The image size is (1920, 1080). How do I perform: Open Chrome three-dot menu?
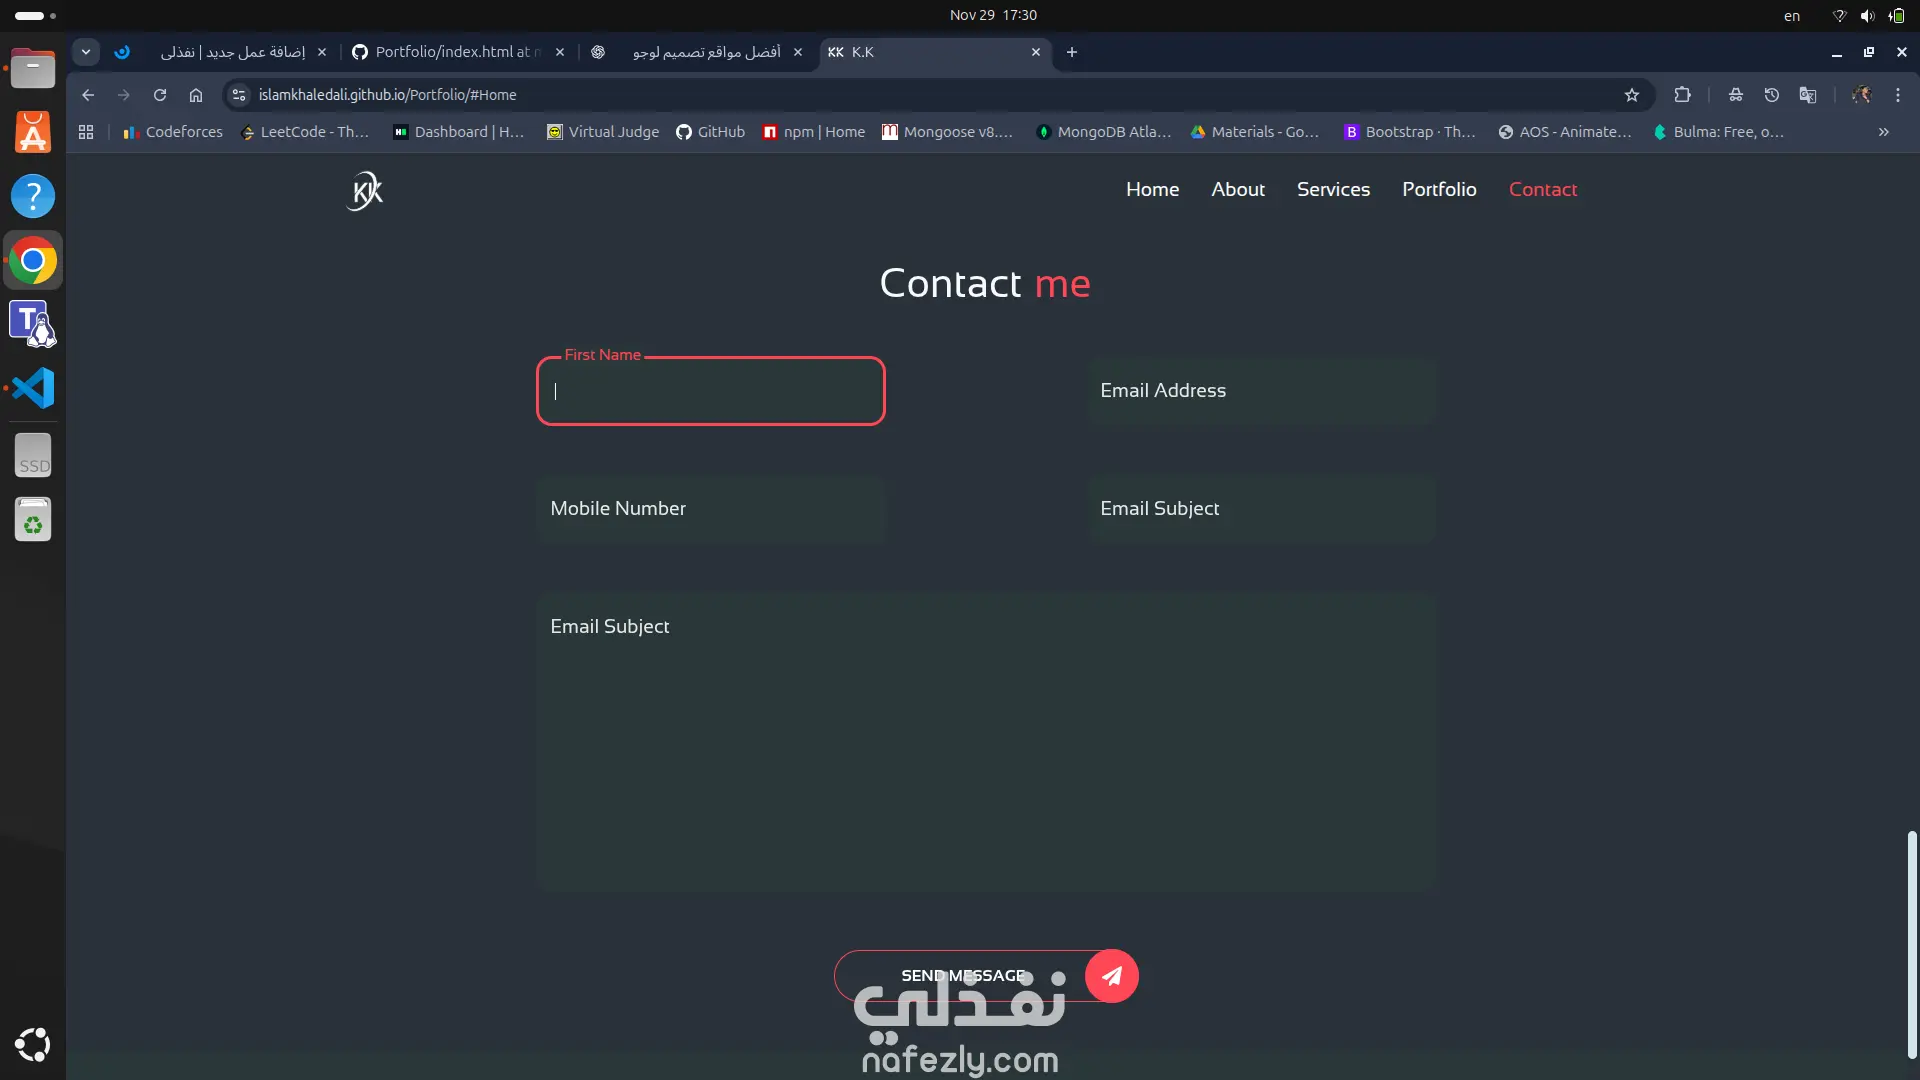1898,95
